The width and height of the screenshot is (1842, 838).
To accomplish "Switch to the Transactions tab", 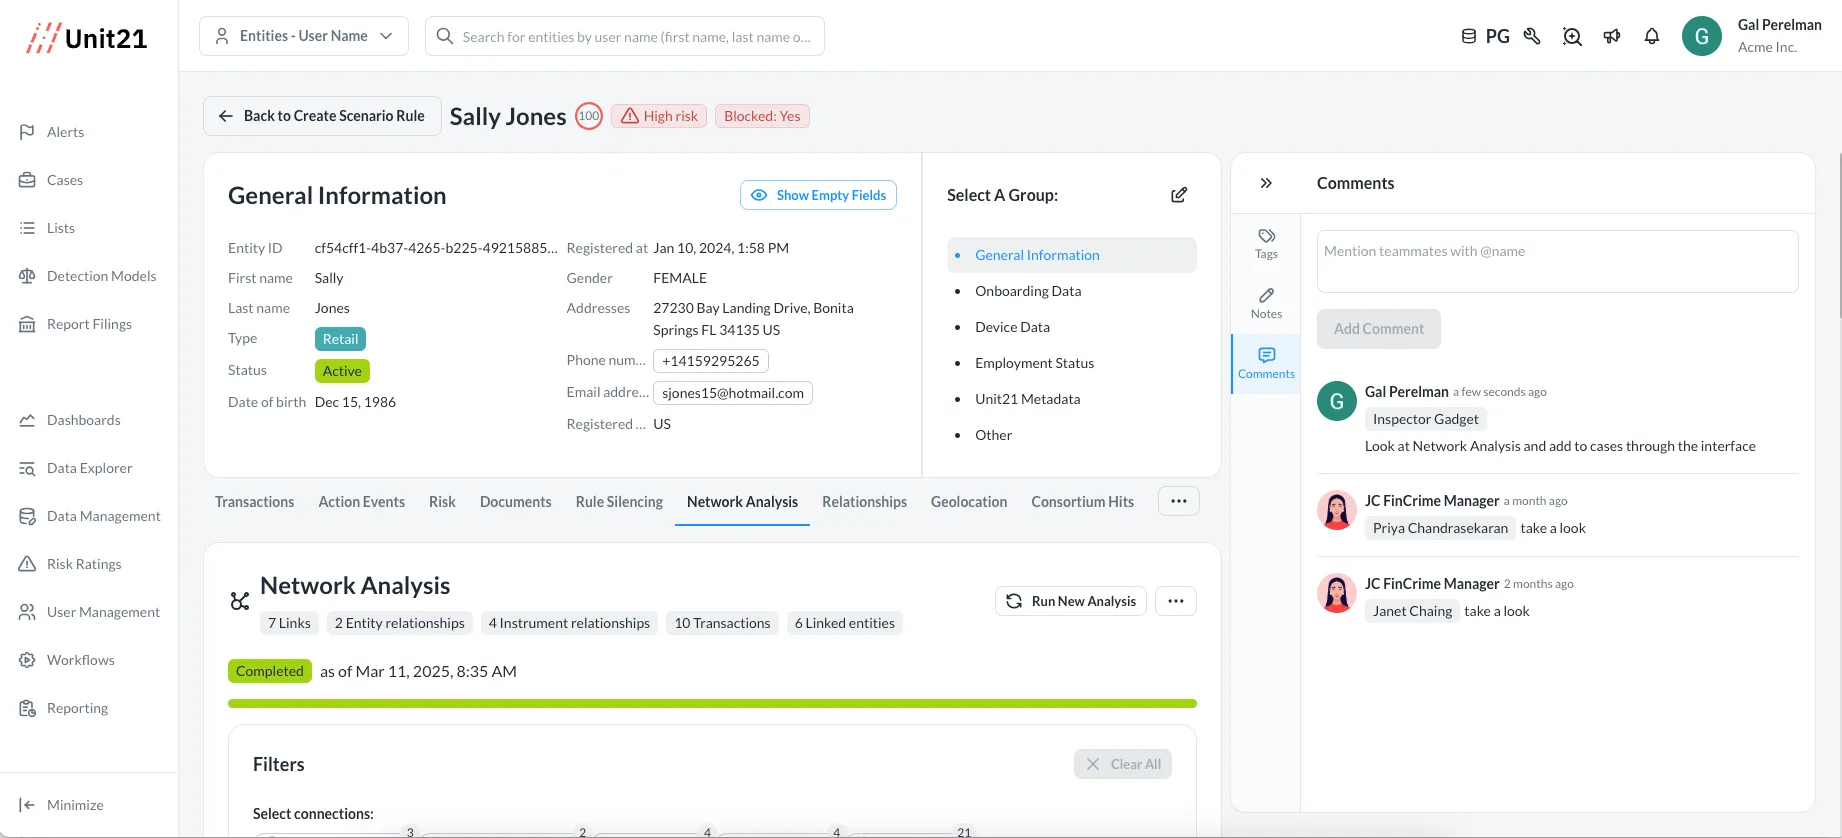I will (x=254, y=502).
